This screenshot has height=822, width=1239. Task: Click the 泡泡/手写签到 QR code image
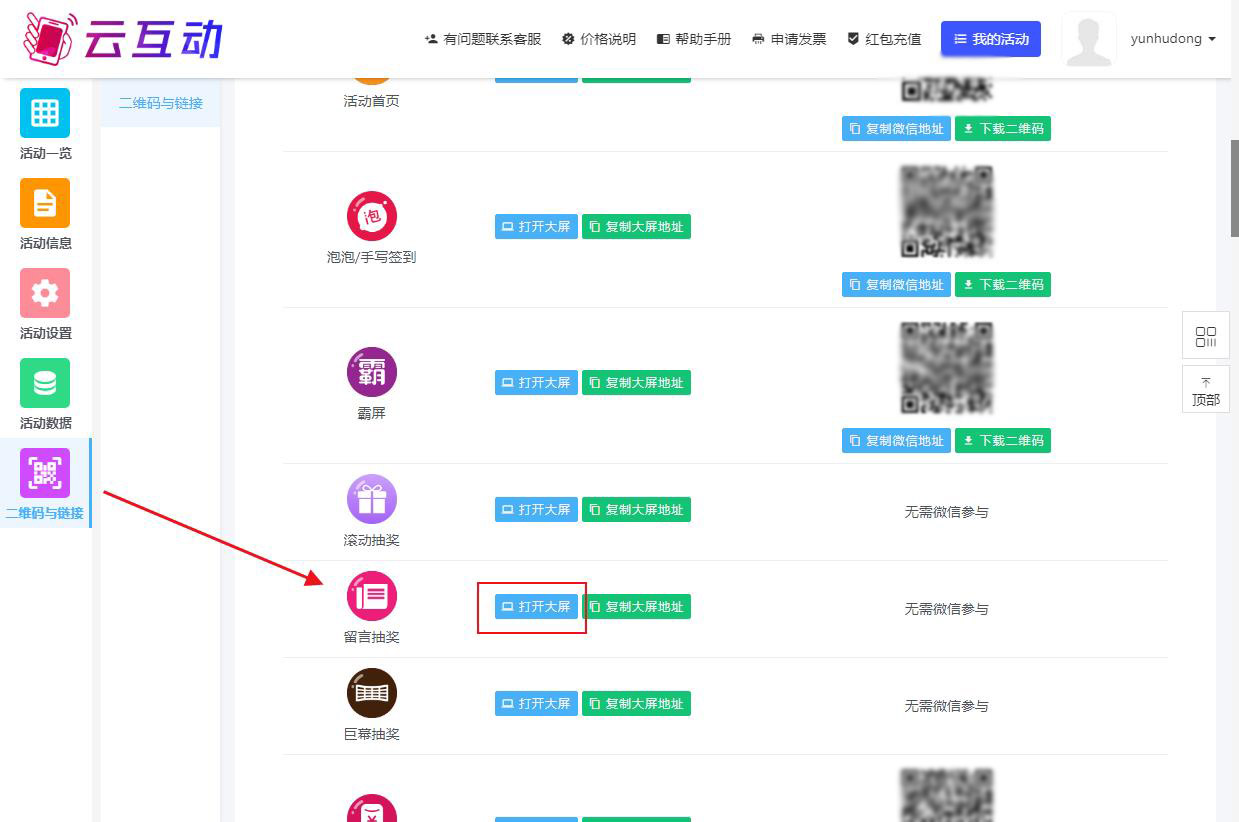(x=946, y=212)
